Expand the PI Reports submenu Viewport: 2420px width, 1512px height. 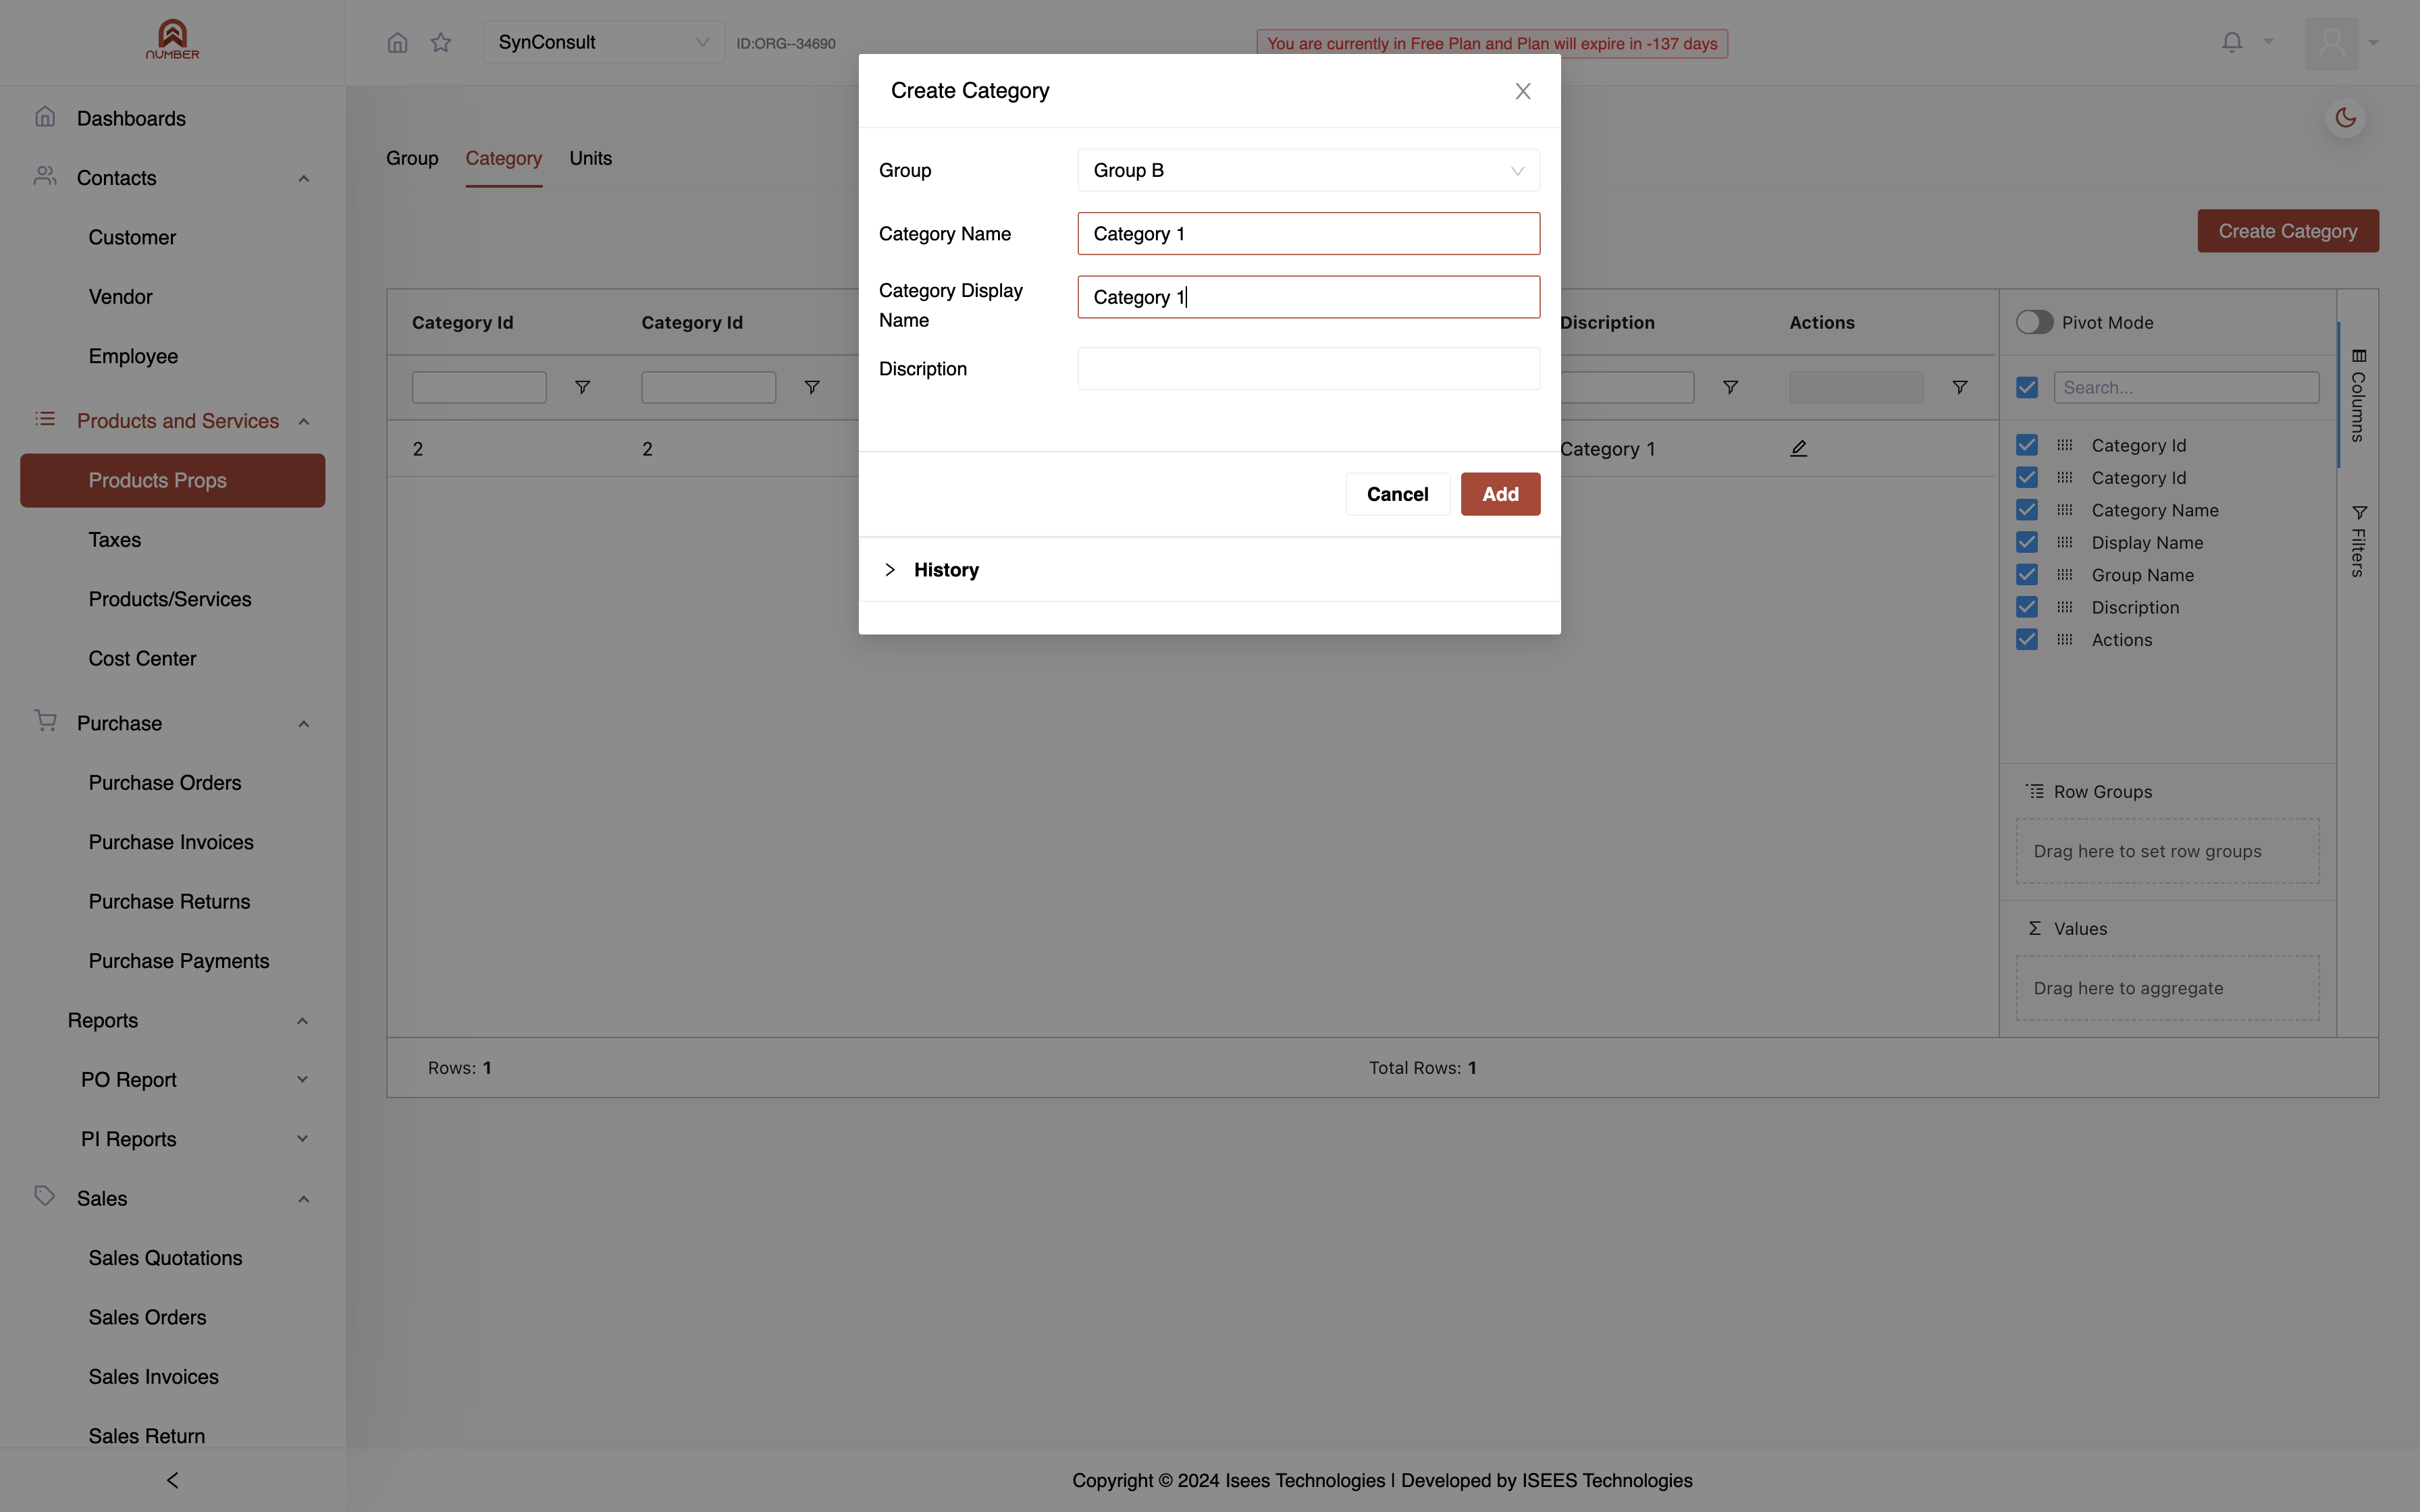click(x=302, y=1138)
